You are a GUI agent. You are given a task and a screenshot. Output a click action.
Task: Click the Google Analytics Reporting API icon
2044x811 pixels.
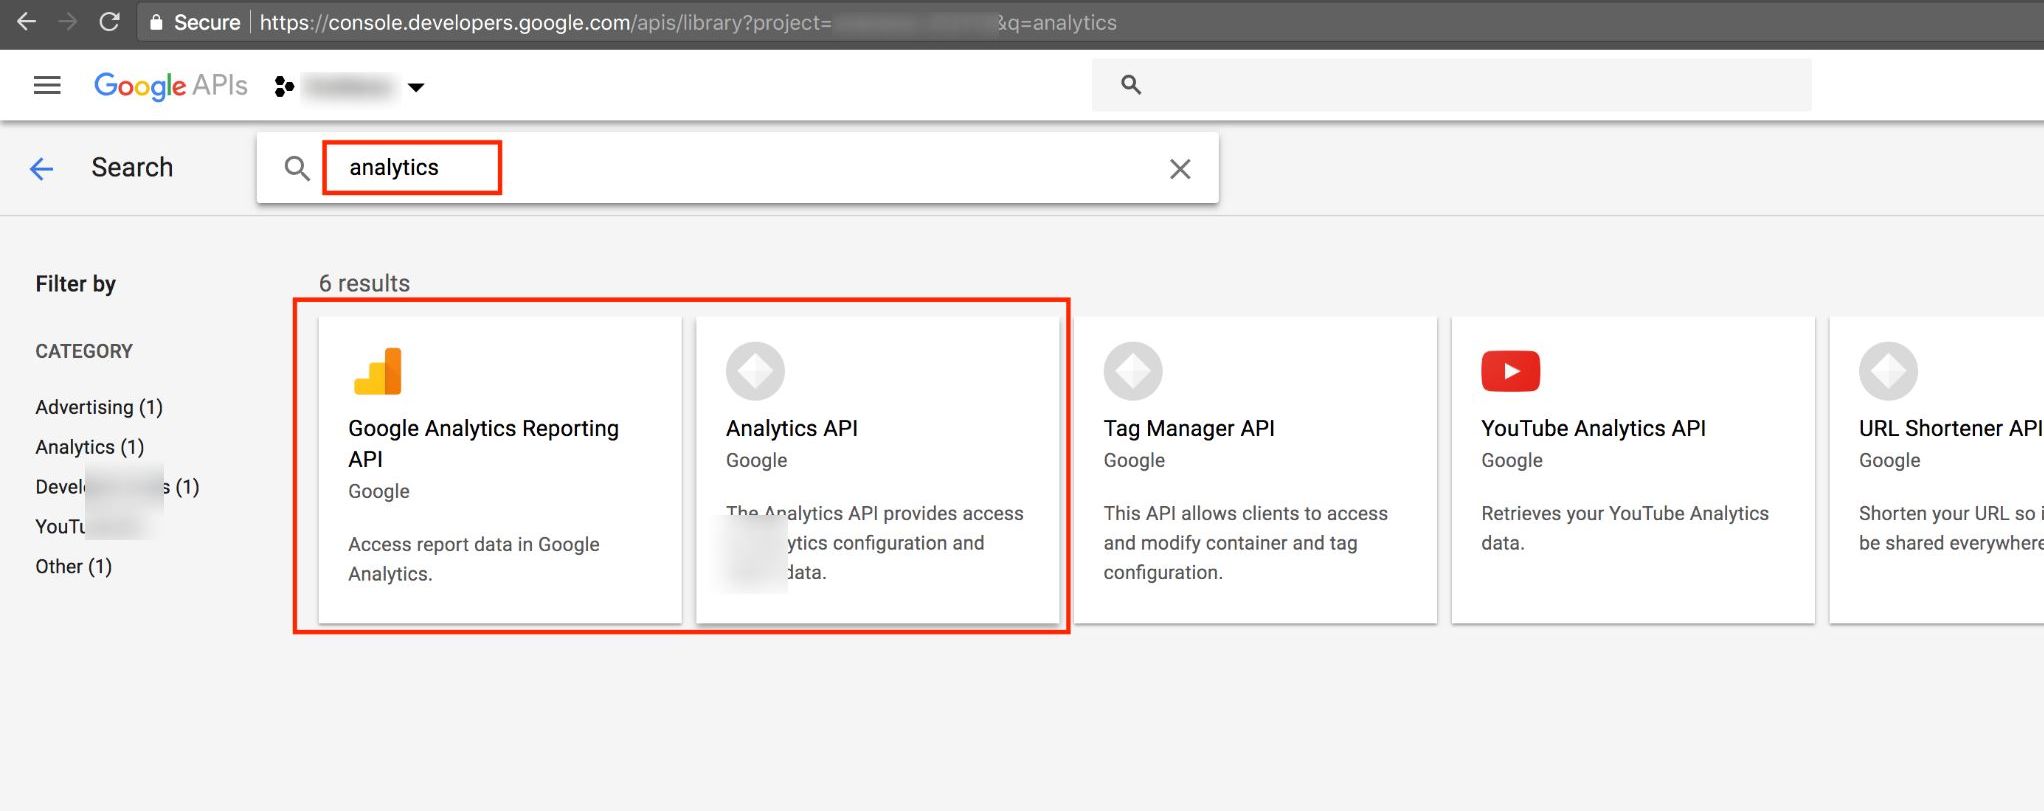click(x=378, y=371)
